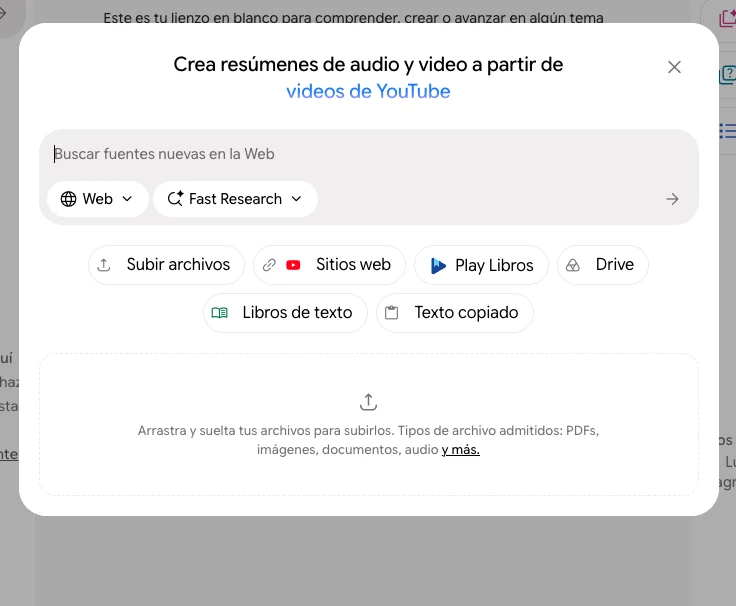Click the drag-and-drop file types description
736x606 pixels.
368,440
